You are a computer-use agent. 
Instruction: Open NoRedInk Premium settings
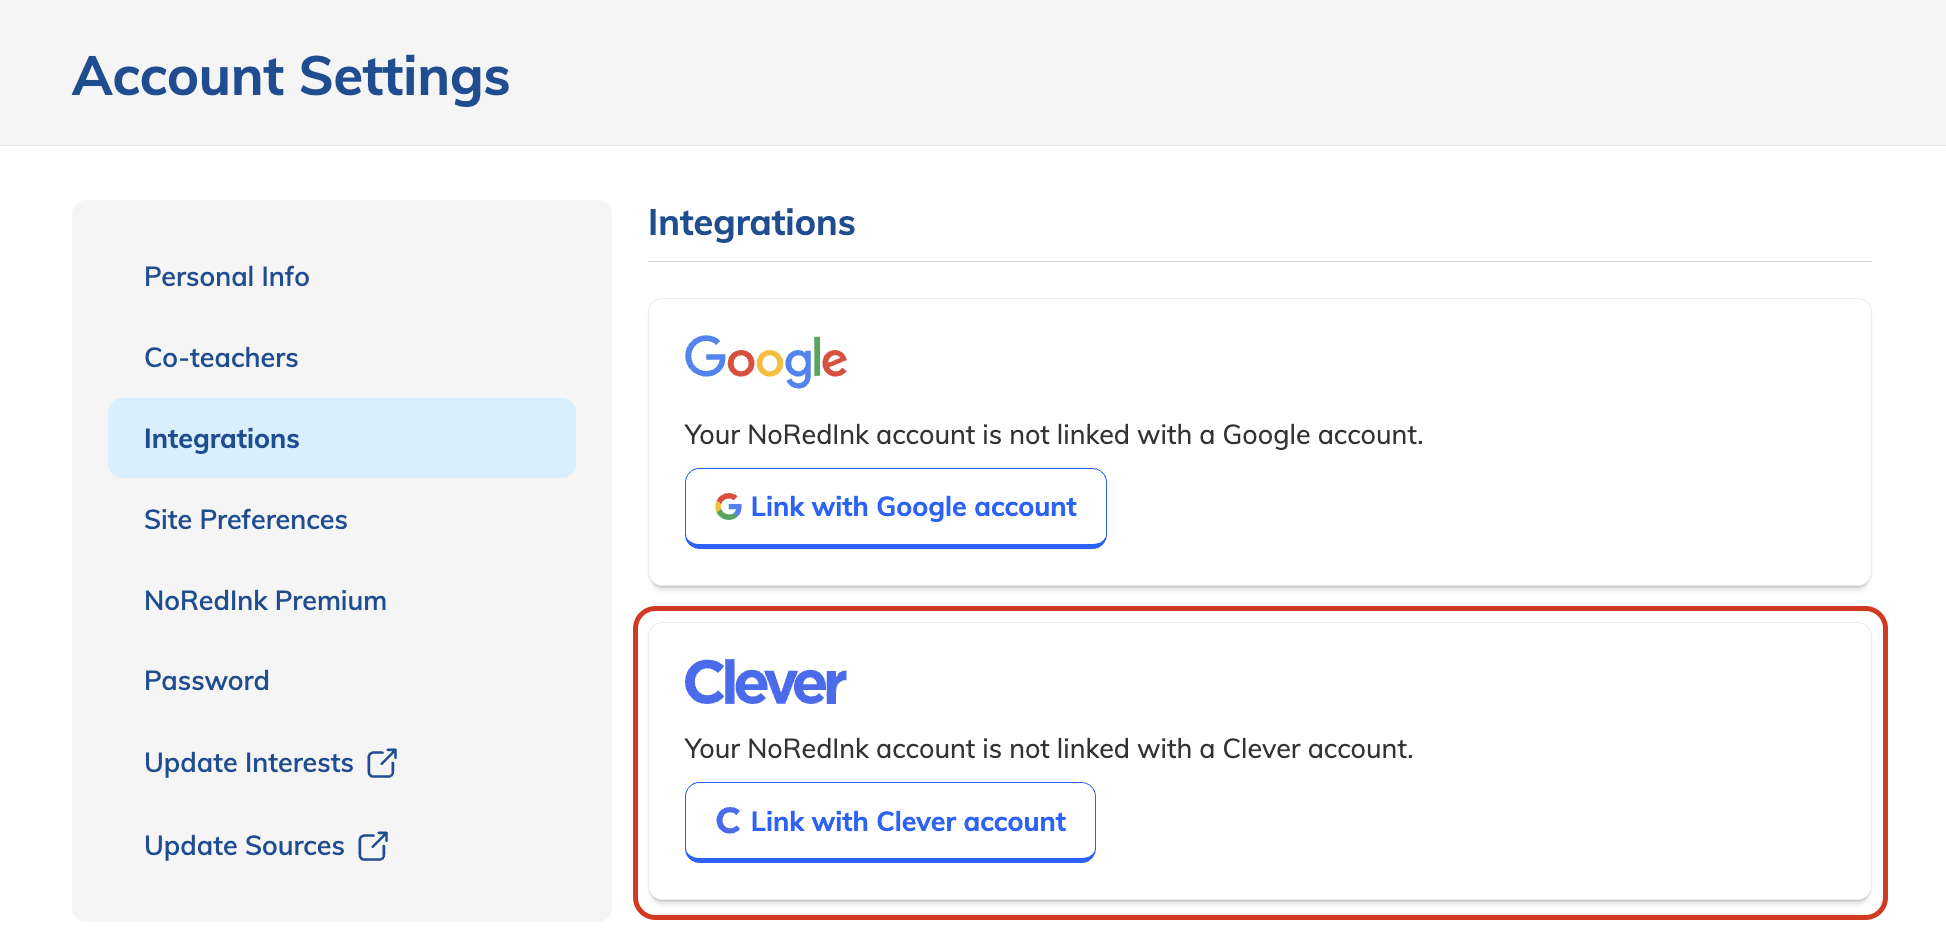tap(265, 600)
